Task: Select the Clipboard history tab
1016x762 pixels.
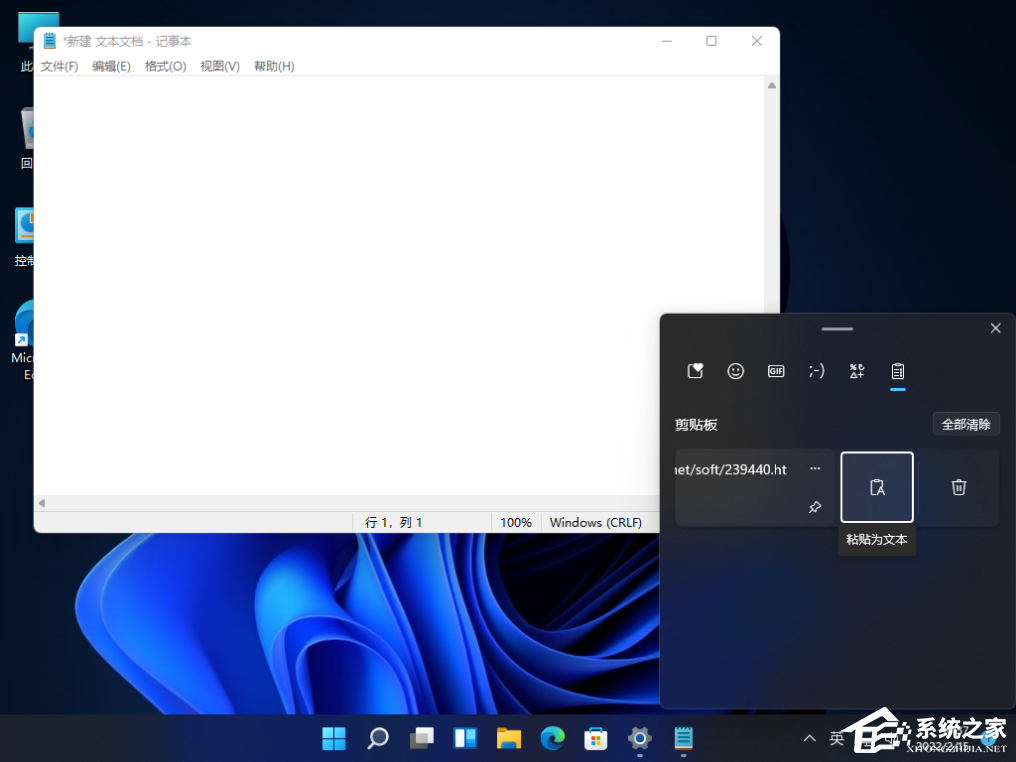Action: pos(897,371)
